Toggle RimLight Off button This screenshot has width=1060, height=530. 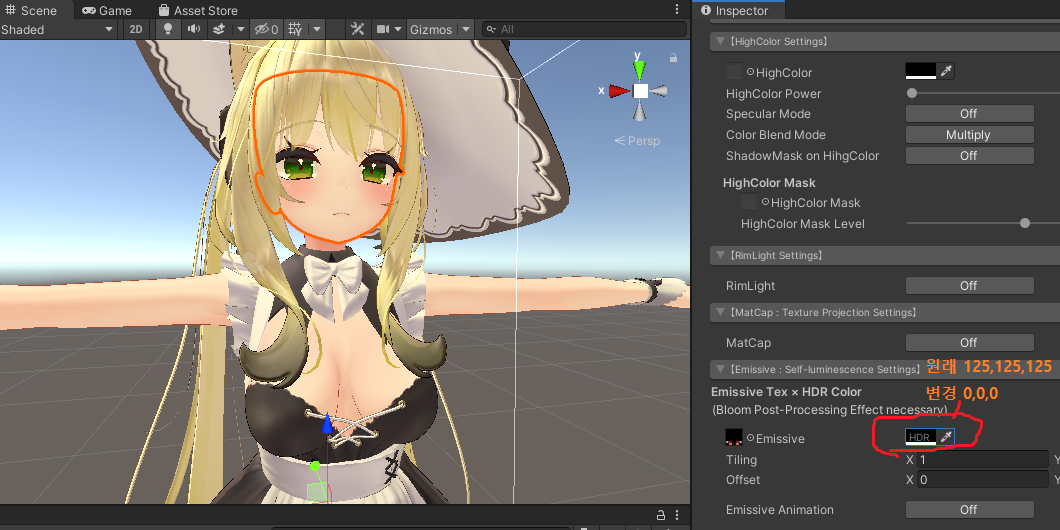pos(969,285)
